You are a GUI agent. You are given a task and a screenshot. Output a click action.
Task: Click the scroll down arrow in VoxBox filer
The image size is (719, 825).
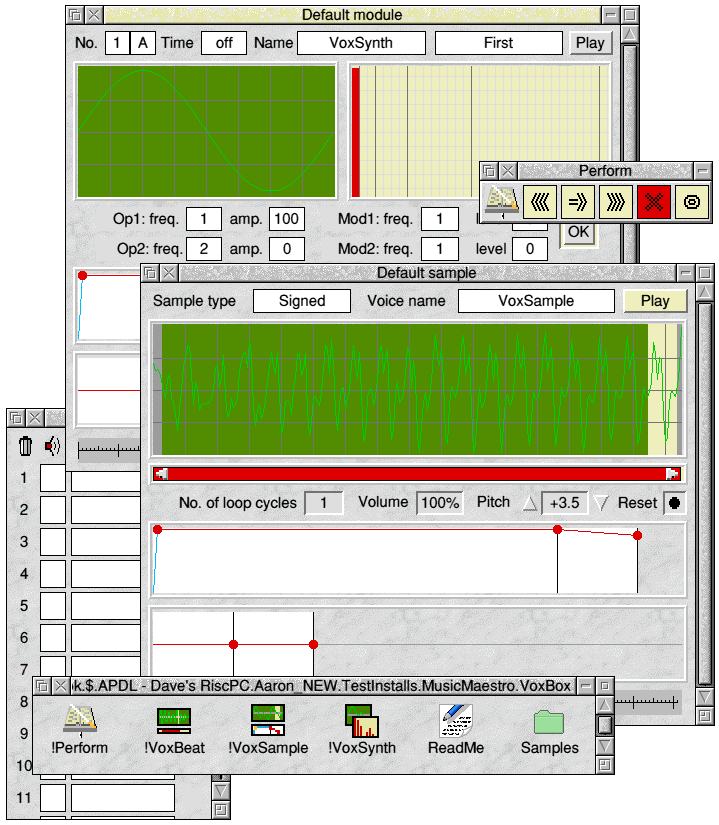tap(605, 746)
